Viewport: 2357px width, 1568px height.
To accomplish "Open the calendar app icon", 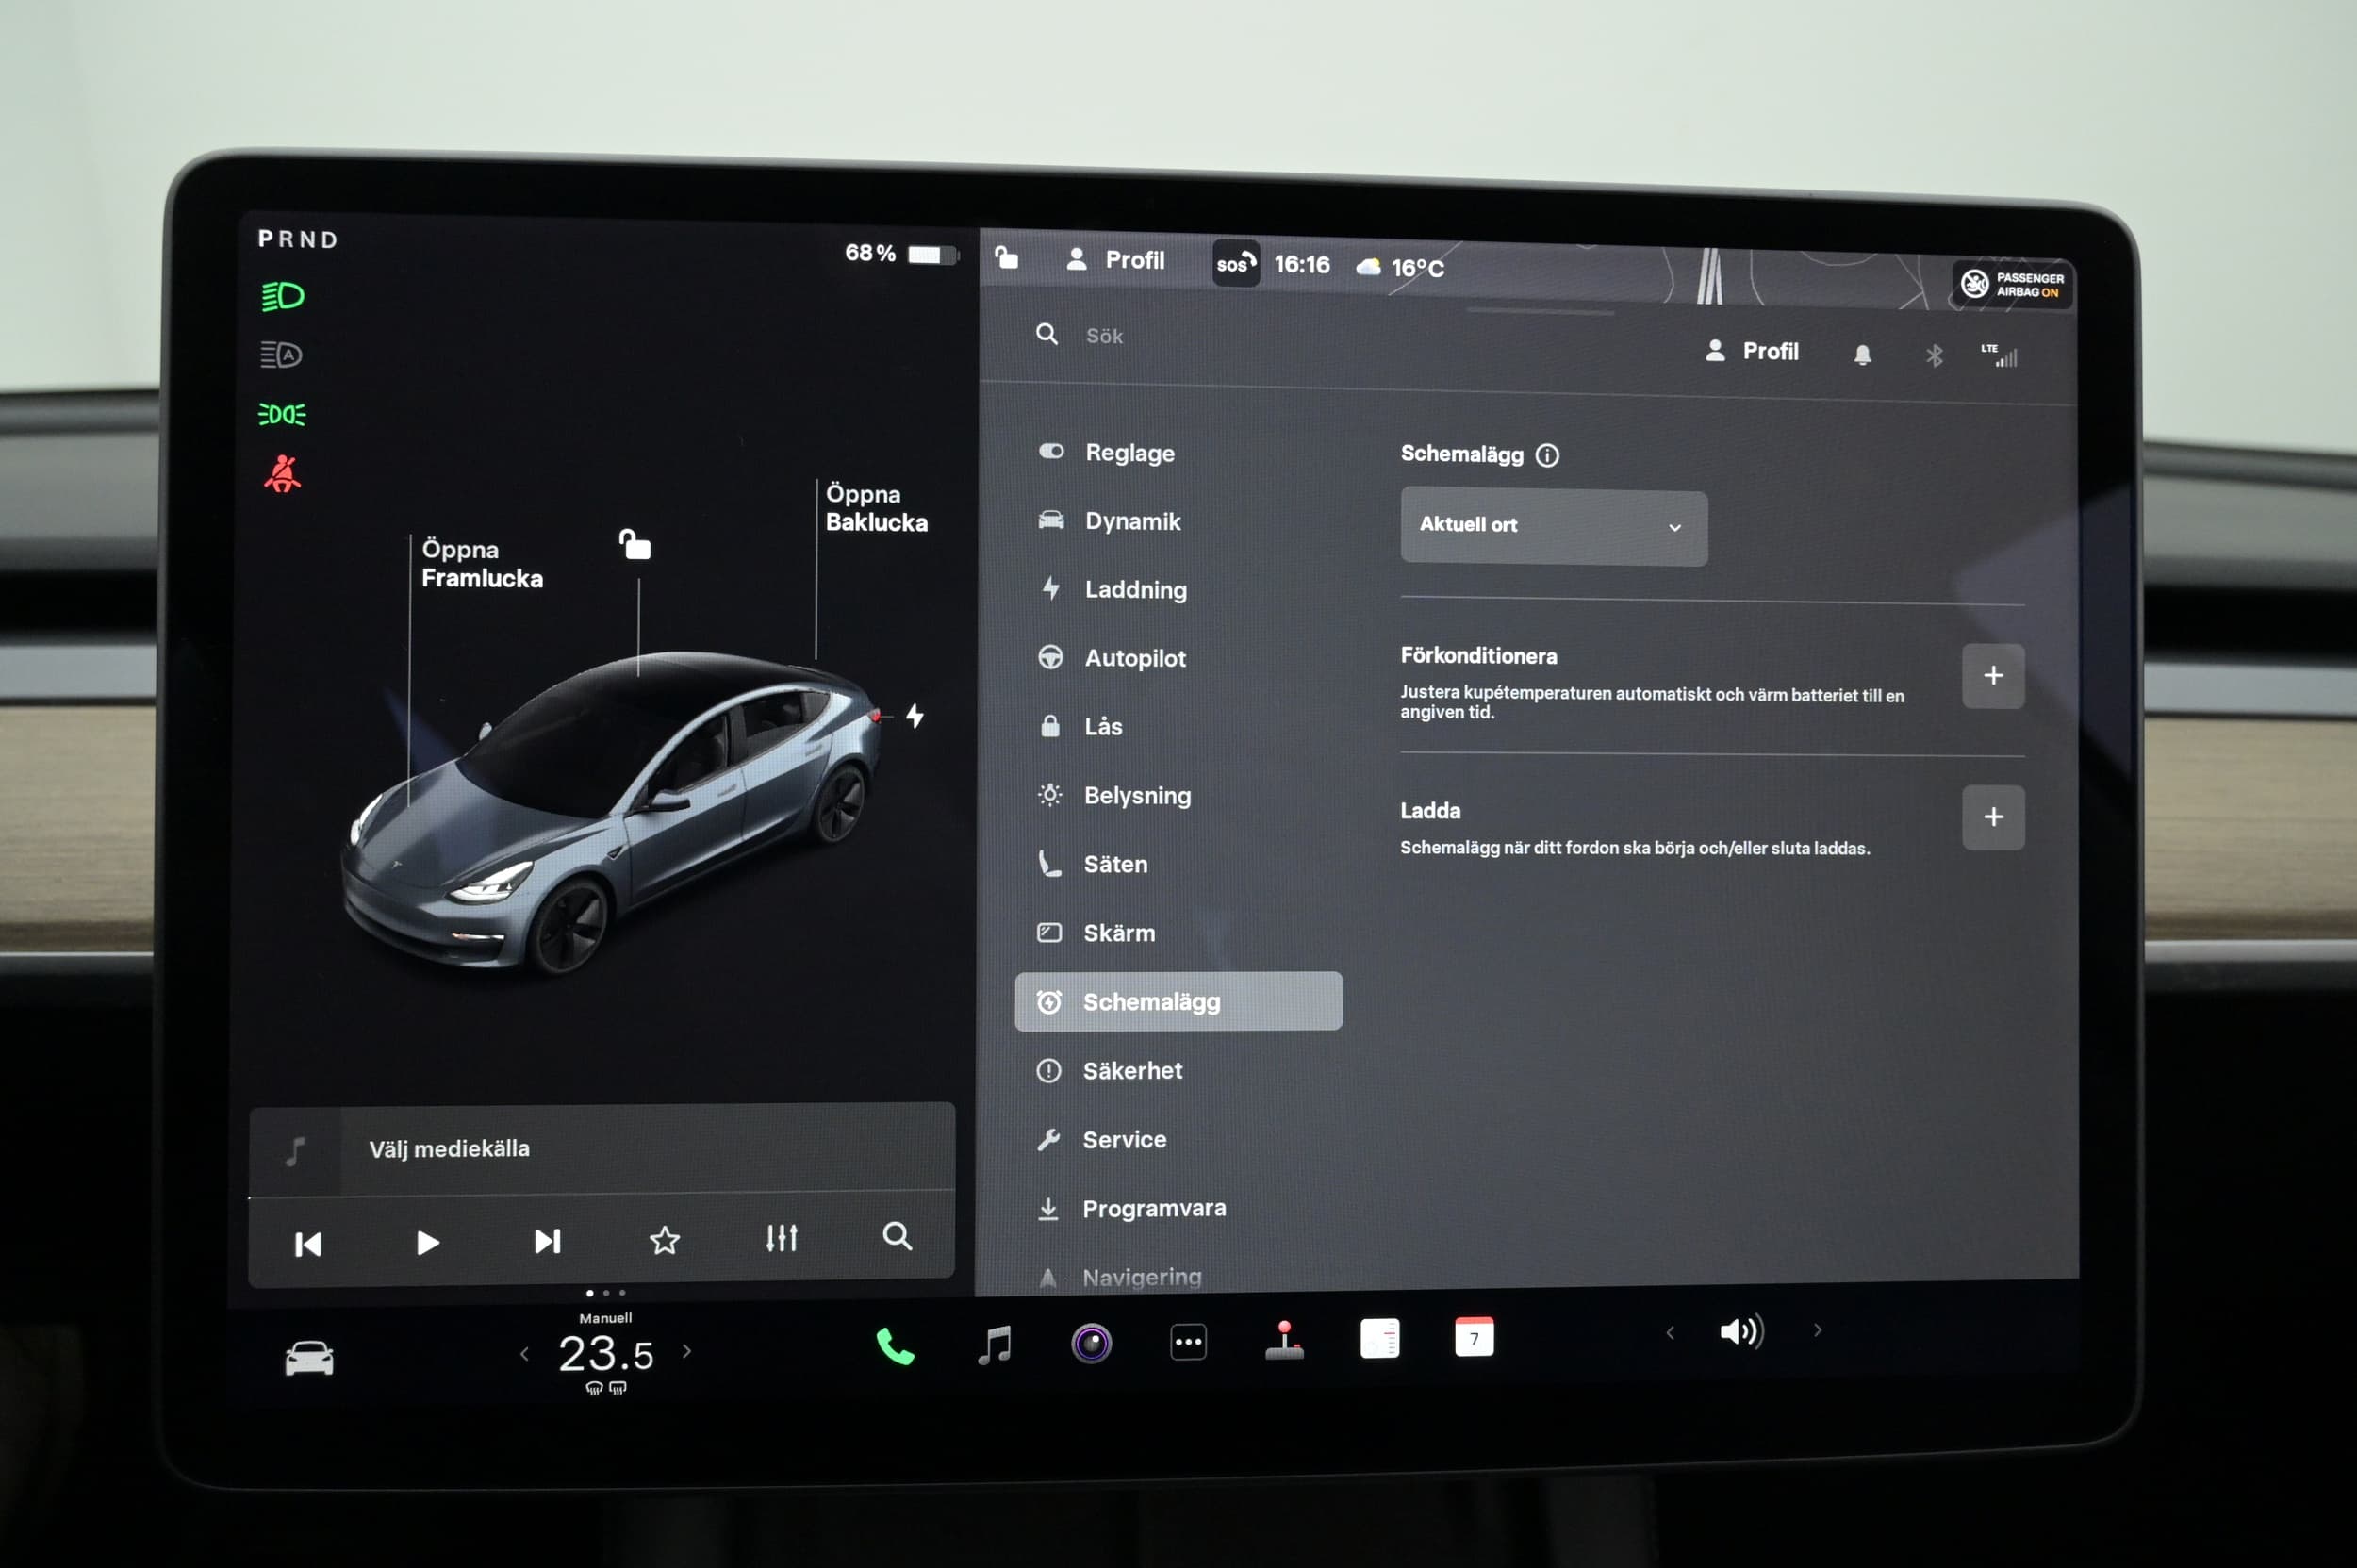I will [x=1474, y=1338].
